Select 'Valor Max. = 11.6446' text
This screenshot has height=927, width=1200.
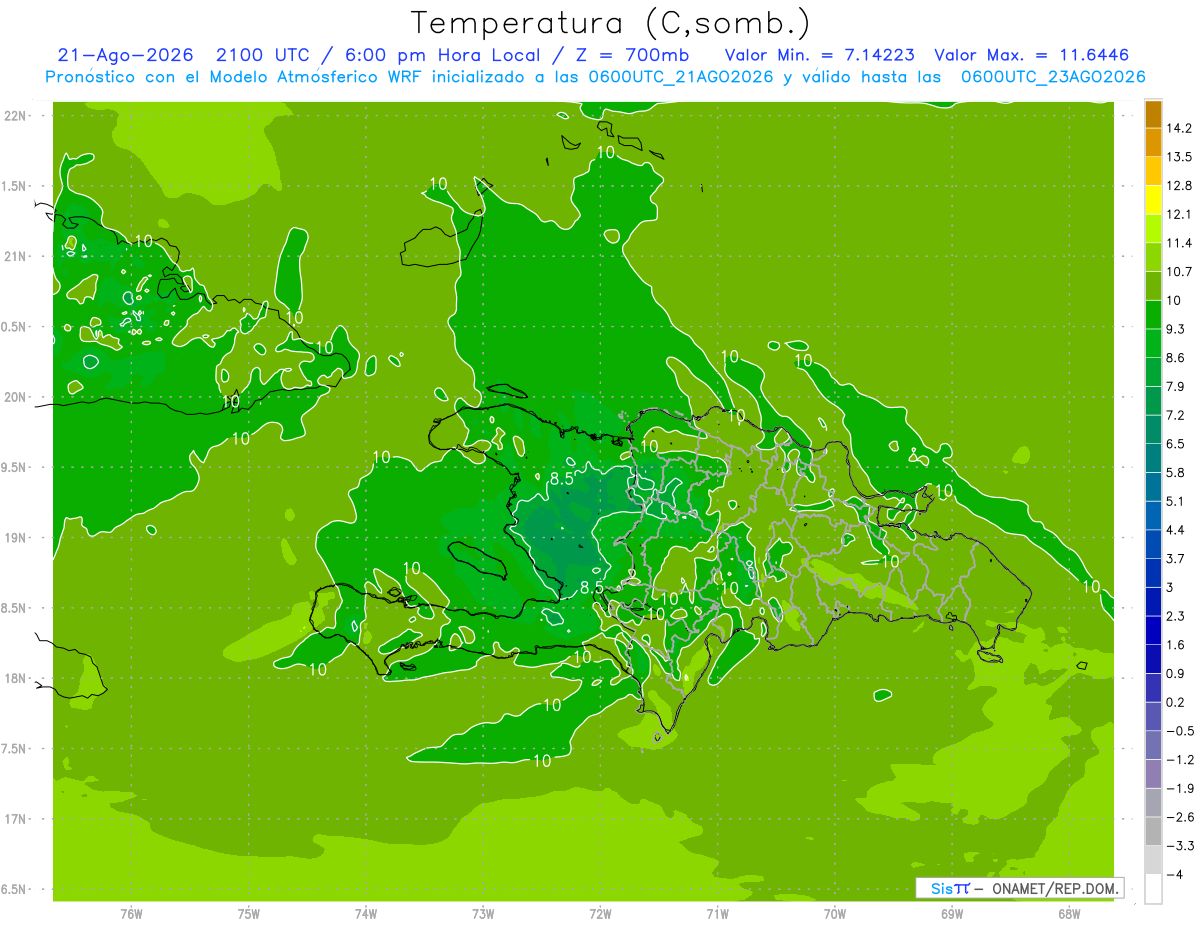(1032, 55)
